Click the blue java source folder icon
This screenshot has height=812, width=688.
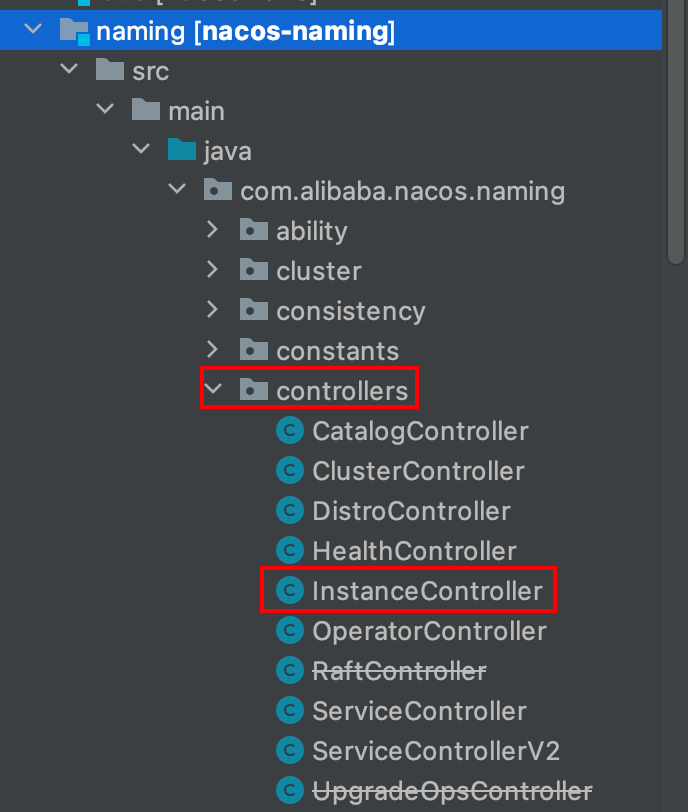(181, 151)
